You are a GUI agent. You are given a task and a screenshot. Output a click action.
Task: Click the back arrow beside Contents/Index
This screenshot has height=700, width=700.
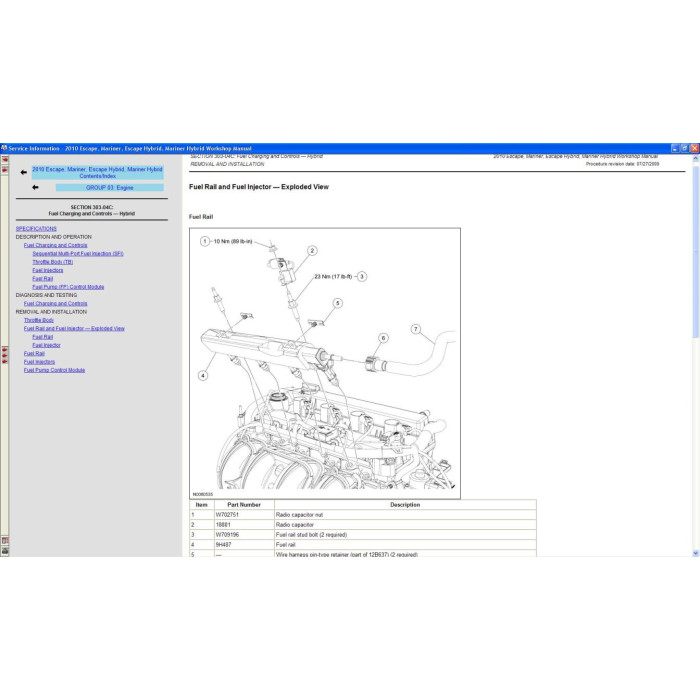24,172
